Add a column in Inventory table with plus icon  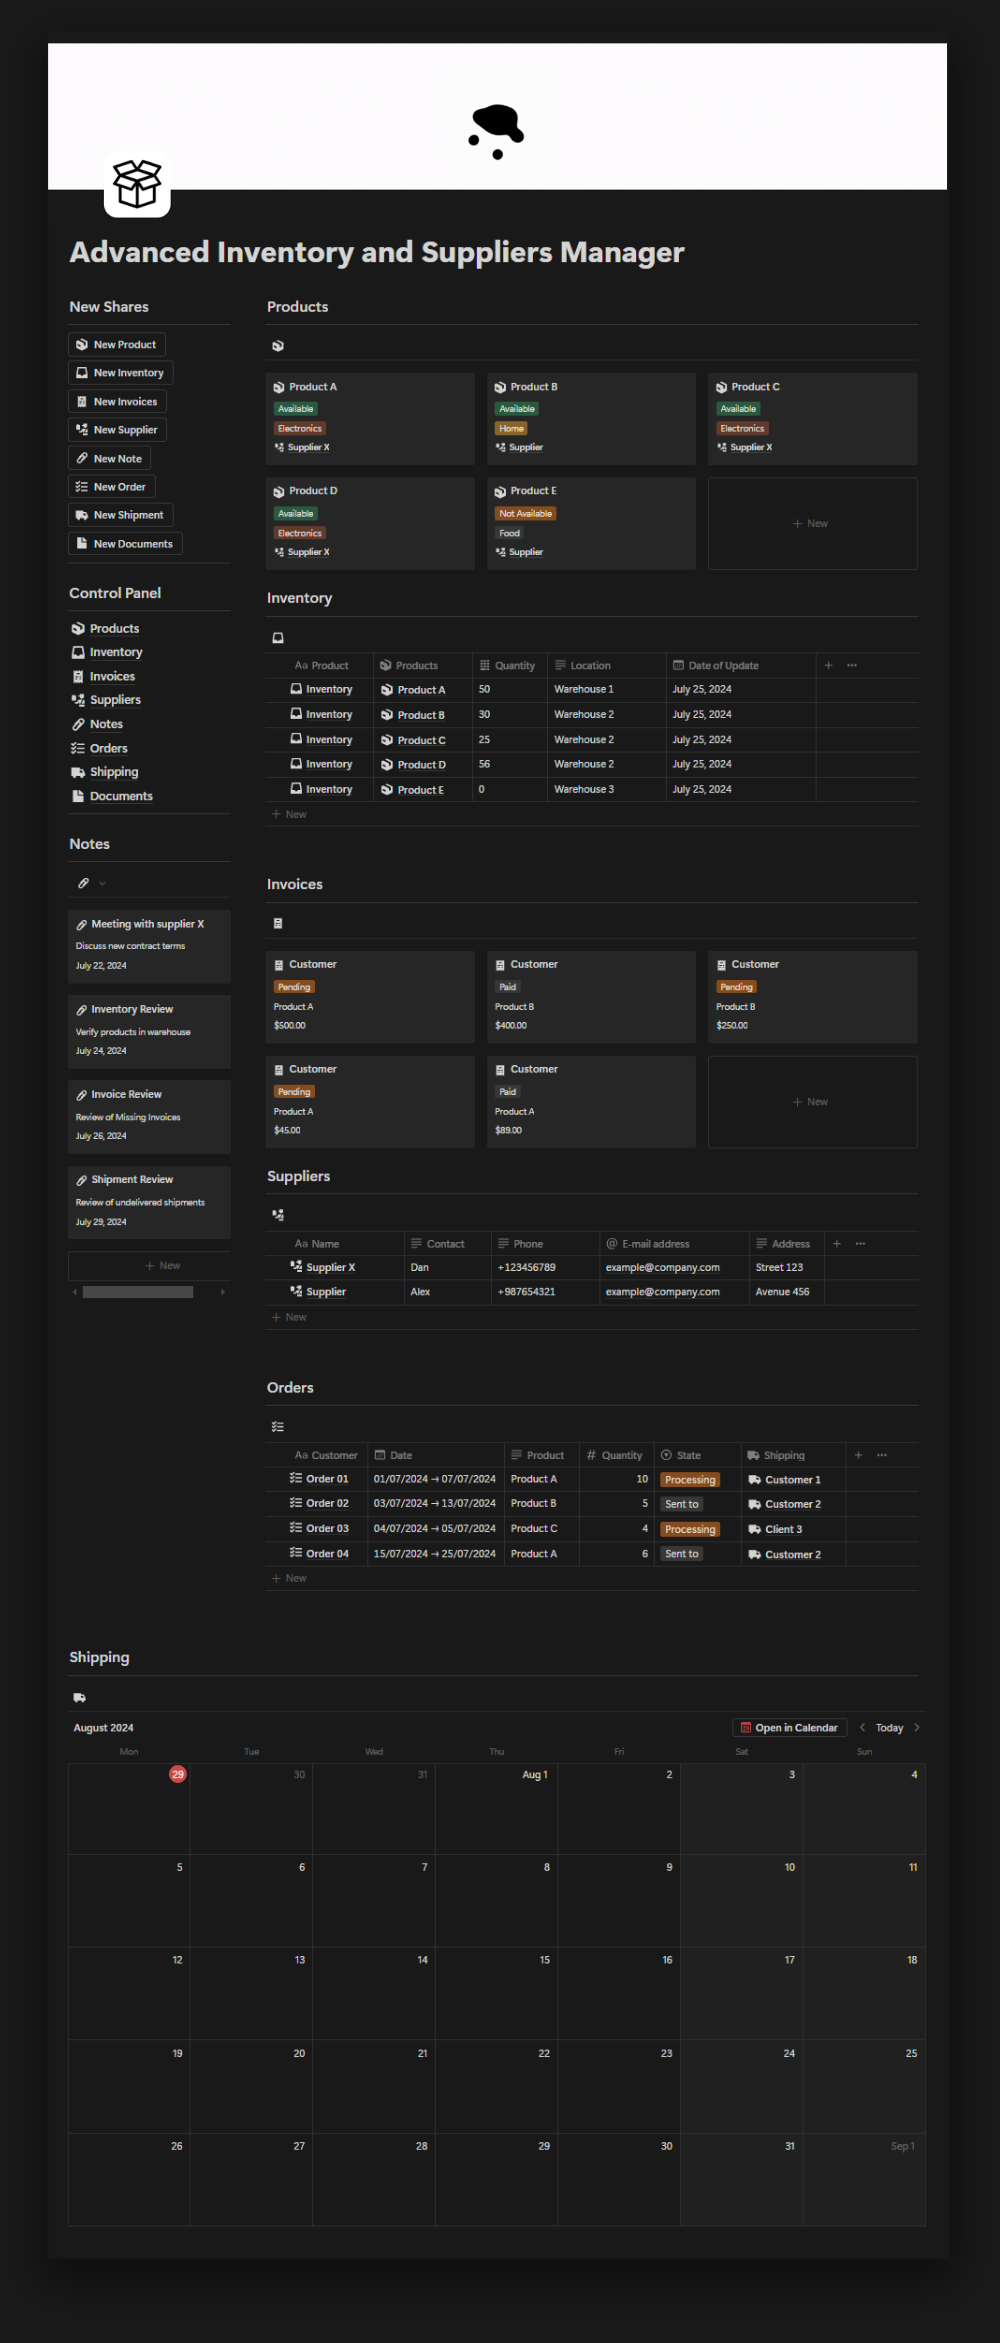(828, 665)
